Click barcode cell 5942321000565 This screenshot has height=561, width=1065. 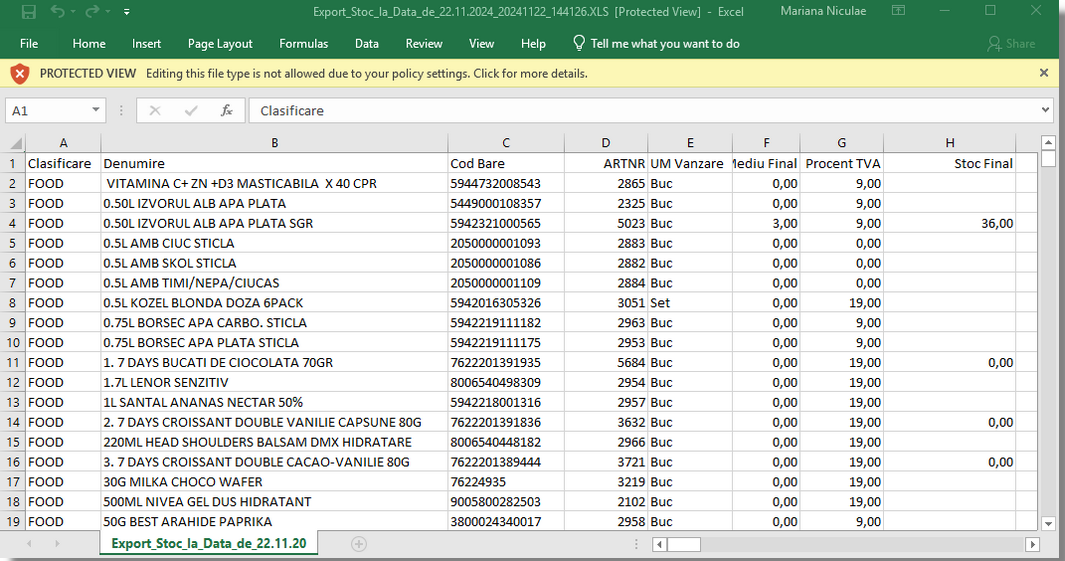tap(506, 223)
